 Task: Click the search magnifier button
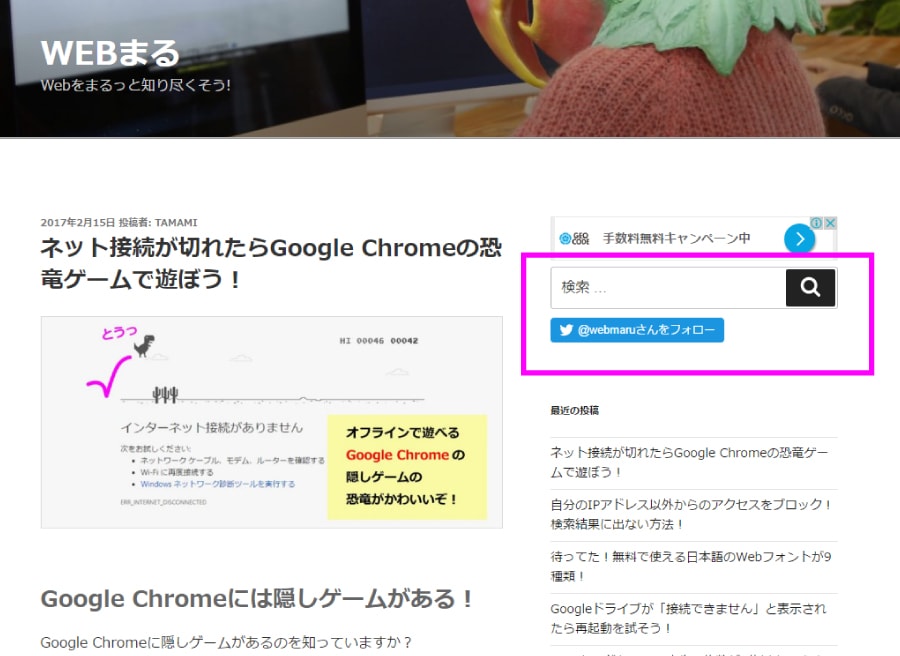tap(810, 288)
